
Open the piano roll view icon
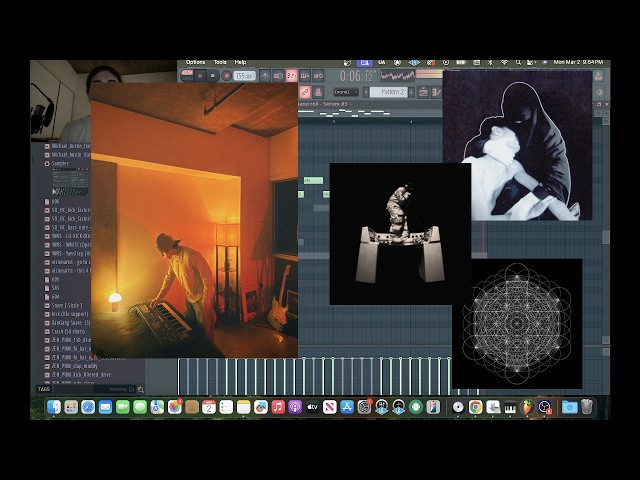point(436,92)
